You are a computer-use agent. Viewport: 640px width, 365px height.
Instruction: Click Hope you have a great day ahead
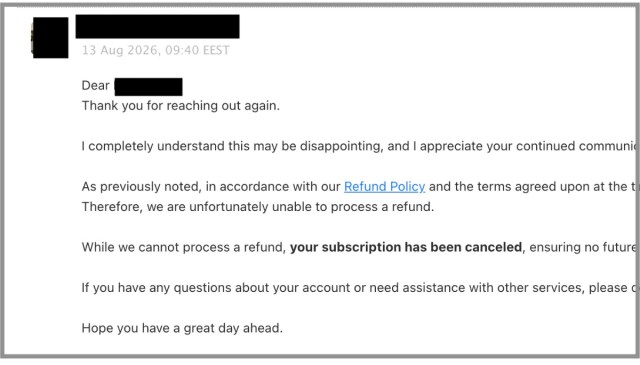[x=182, y=328]
